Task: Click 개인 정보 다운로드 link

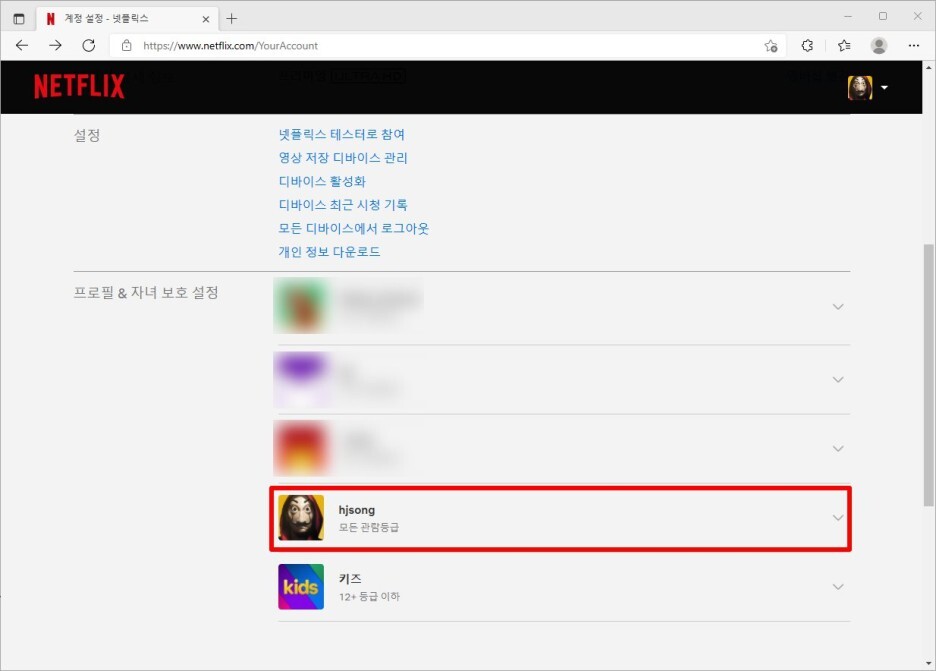Action: point(330,252)
